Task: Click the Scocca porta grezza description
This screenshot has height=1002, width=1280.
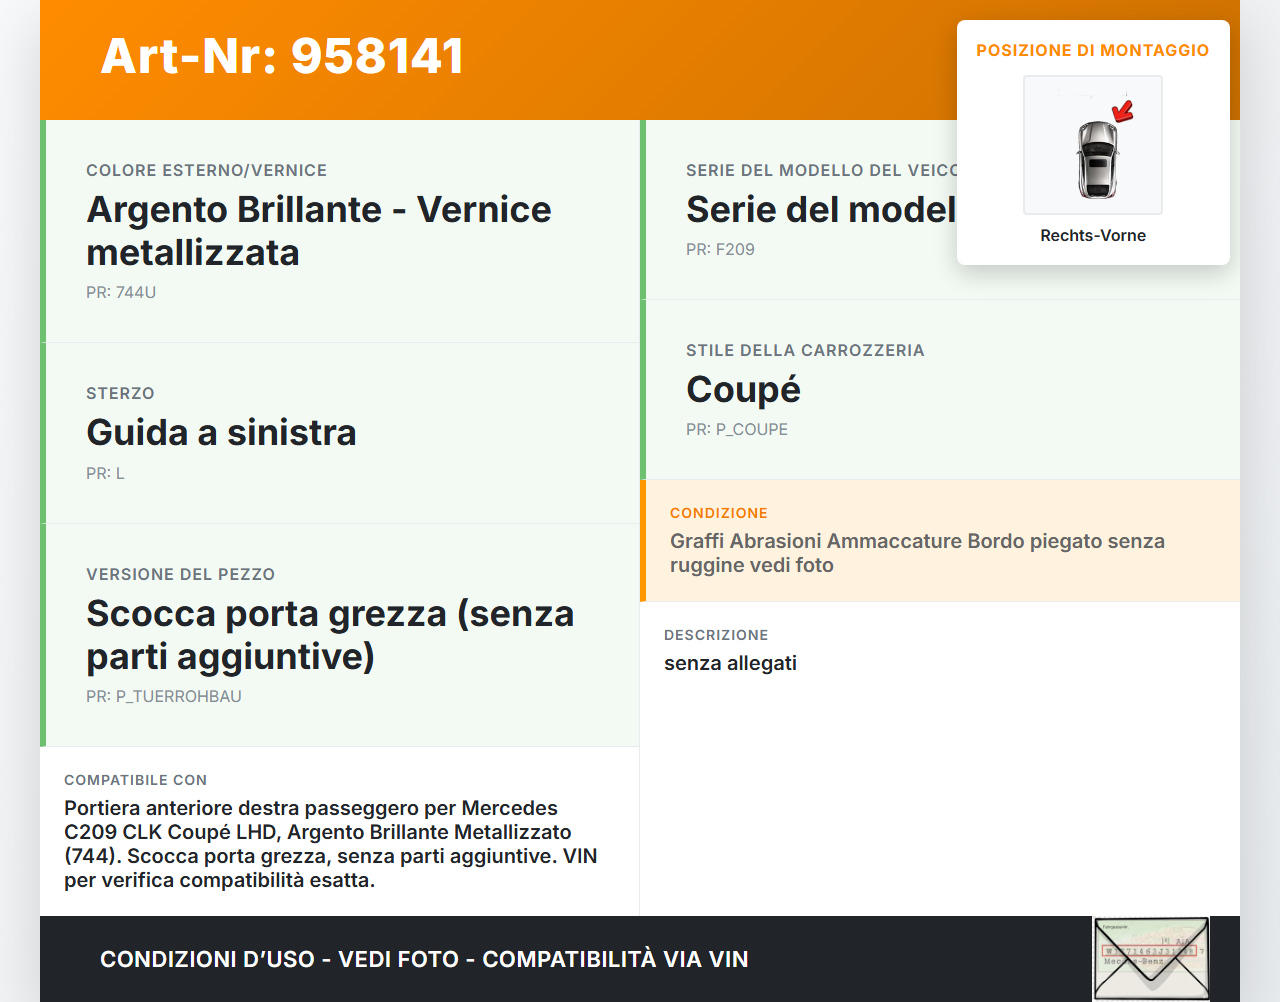Action: pos(330,634)
